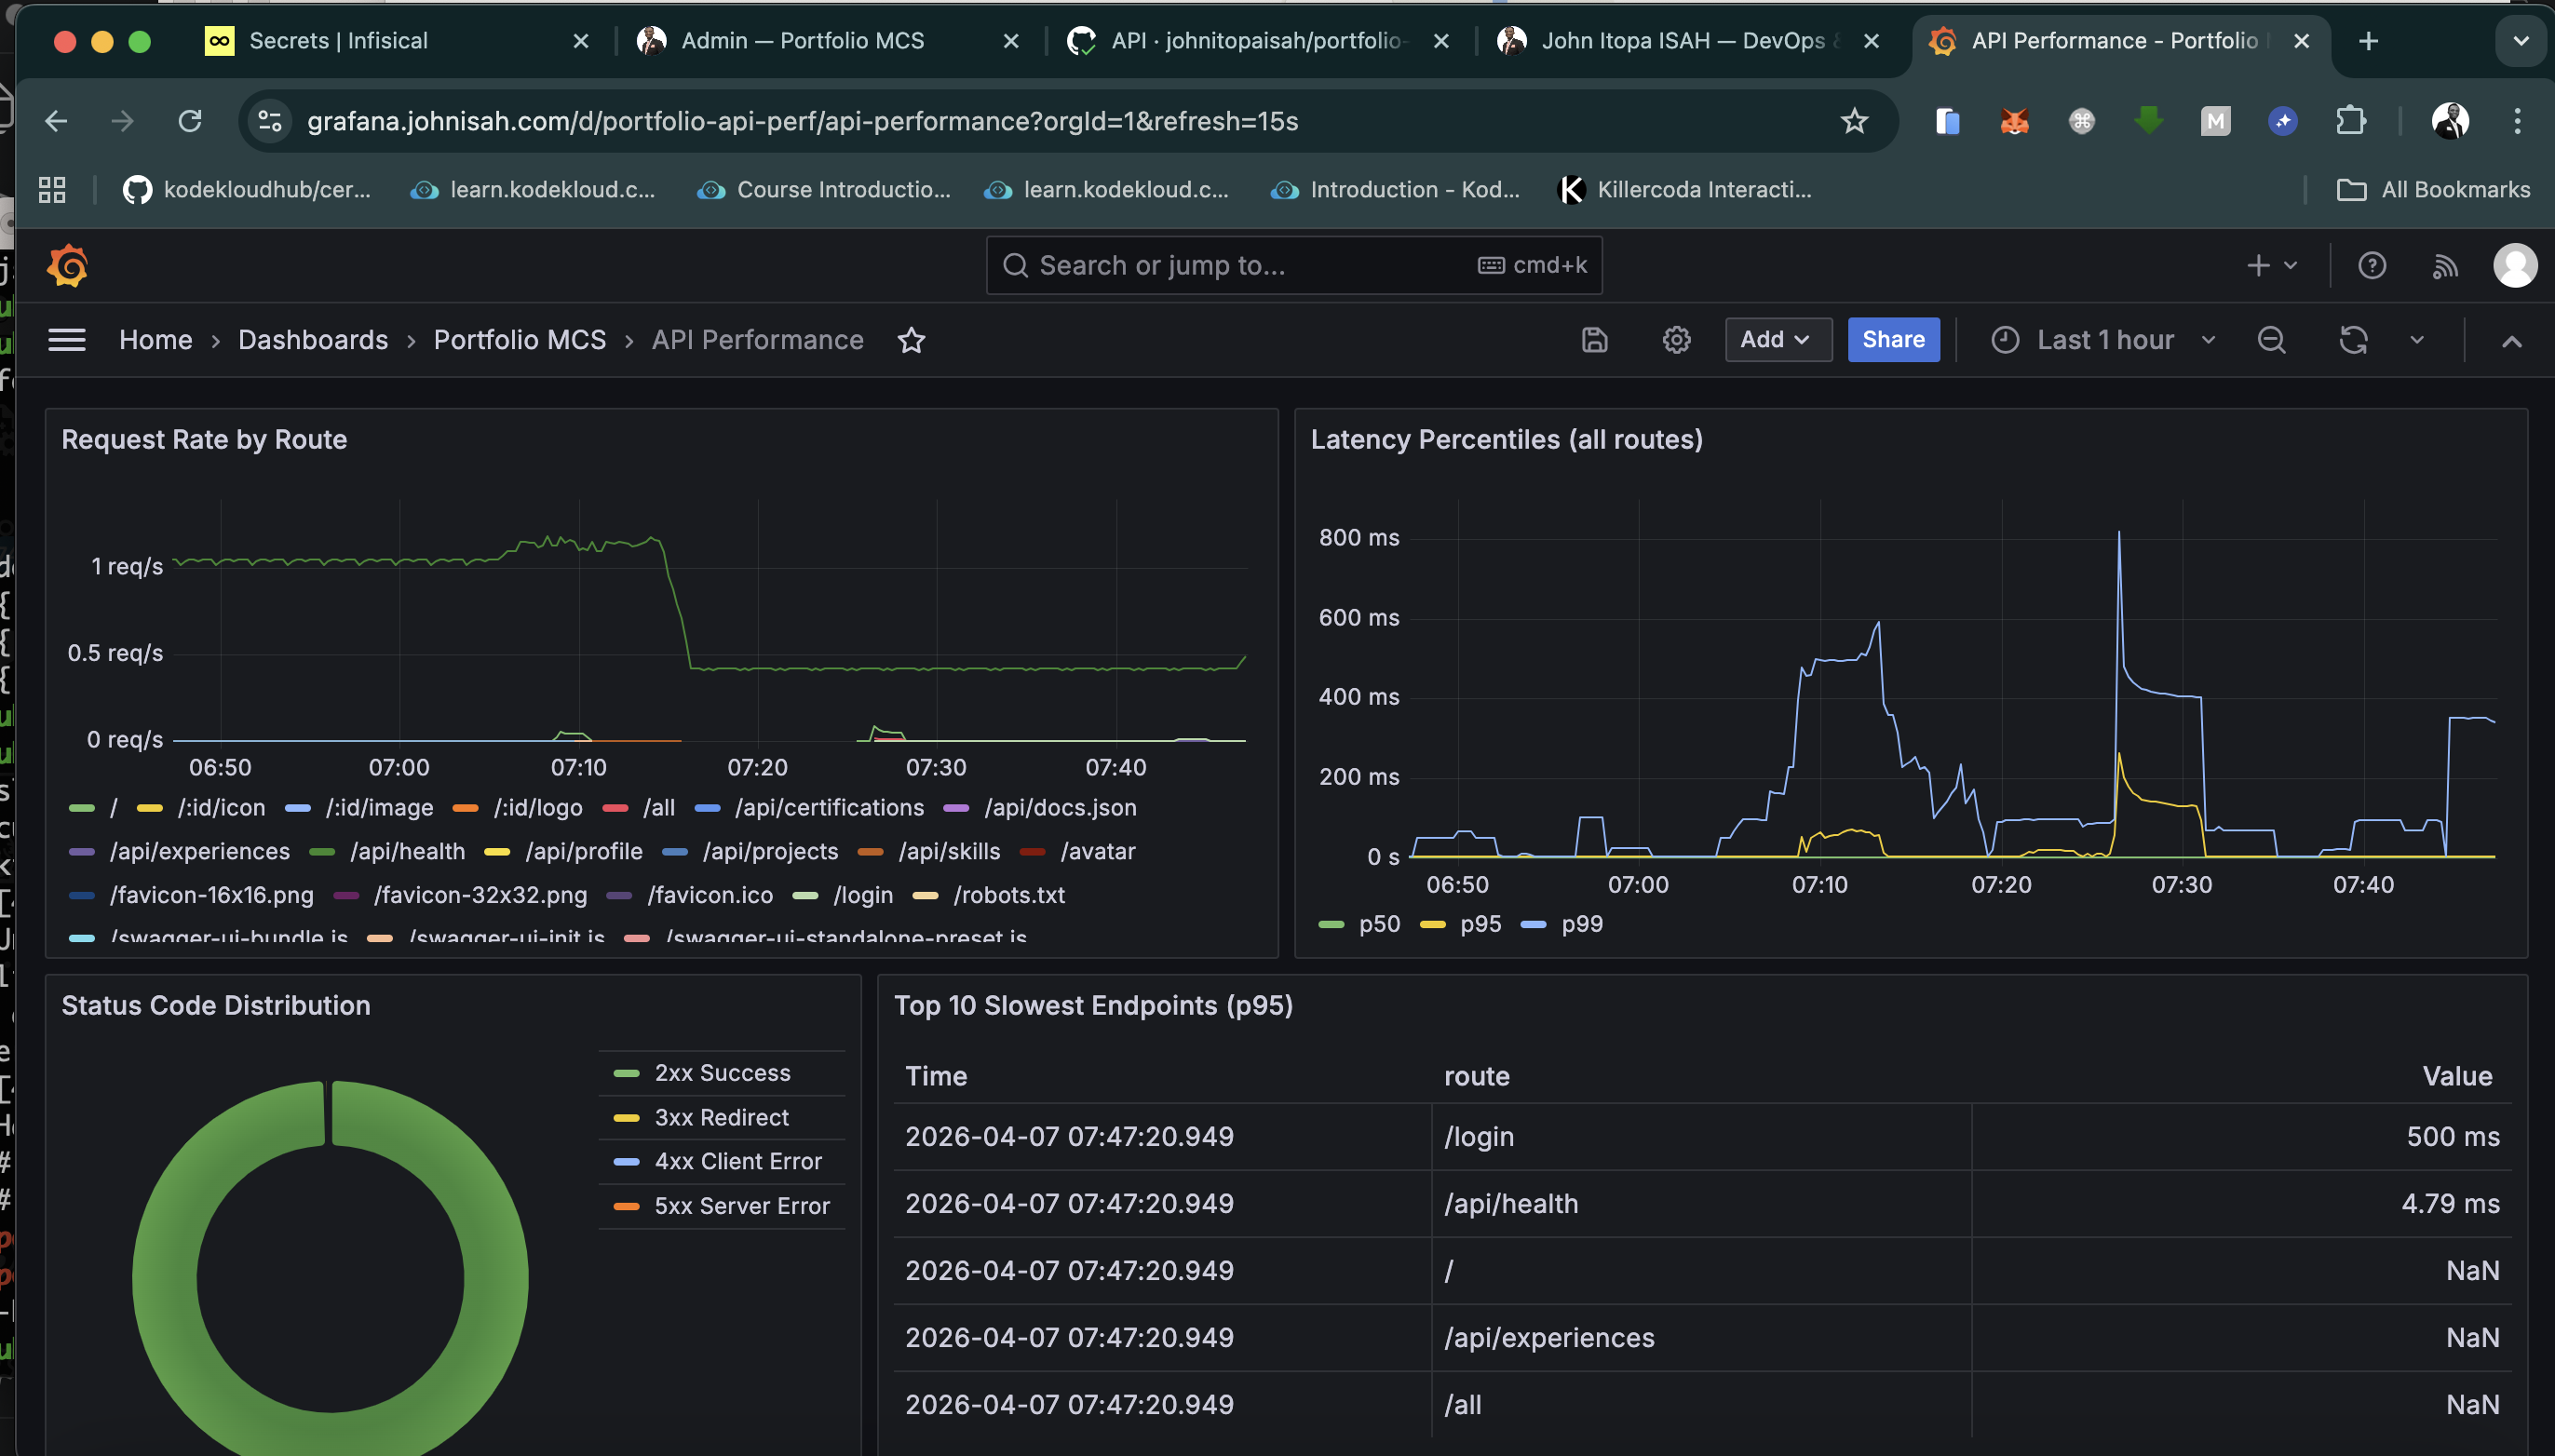Open the Last 1 hour time picker
The width and height of the screenshot is (2555, 1456).
[x=2105, y=340]
